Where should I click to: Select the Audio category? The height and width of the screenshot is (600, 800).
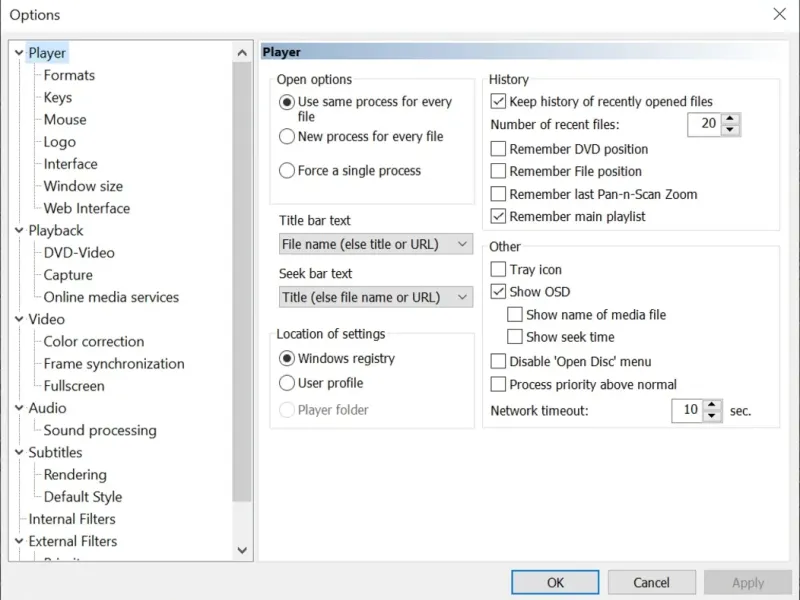pos(47,408)
